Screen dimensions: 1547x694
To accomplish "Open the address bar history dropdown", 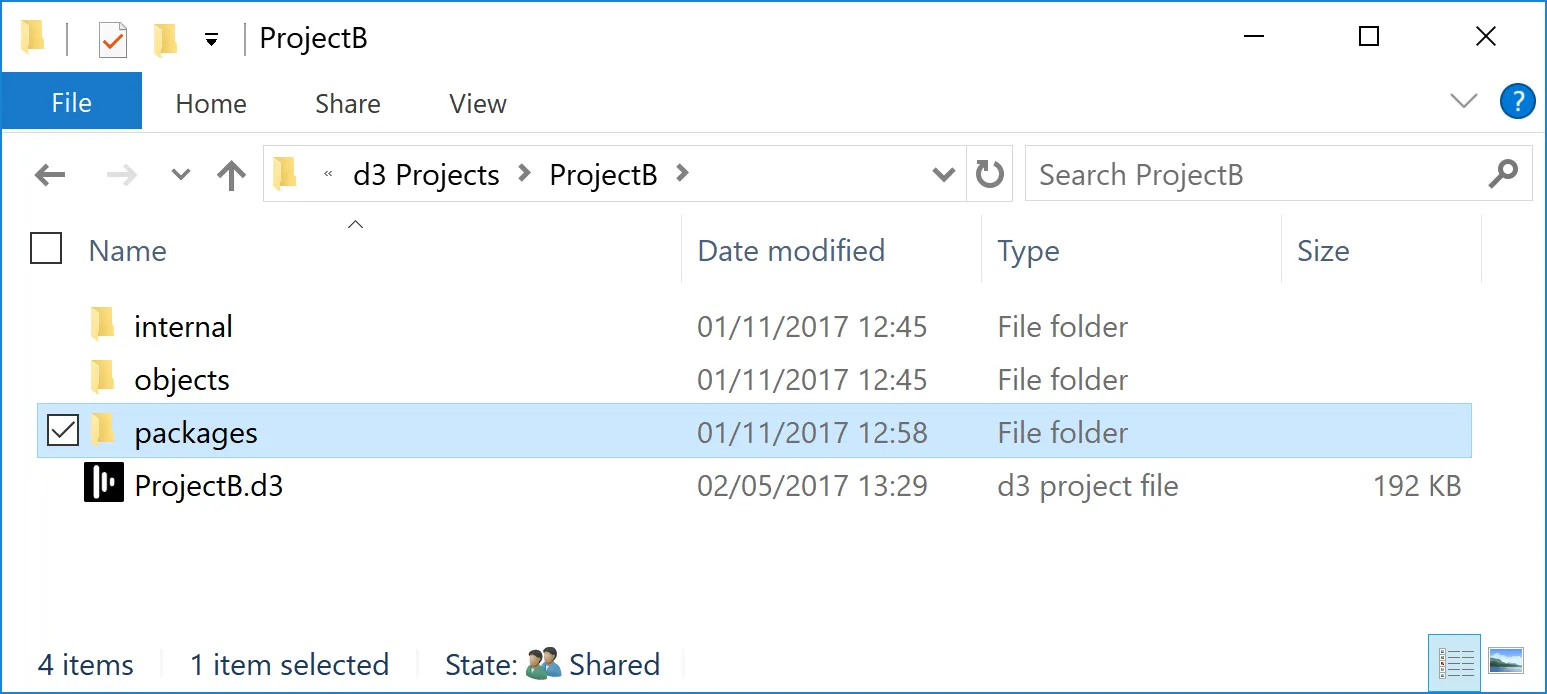I will tap(942, 174).
